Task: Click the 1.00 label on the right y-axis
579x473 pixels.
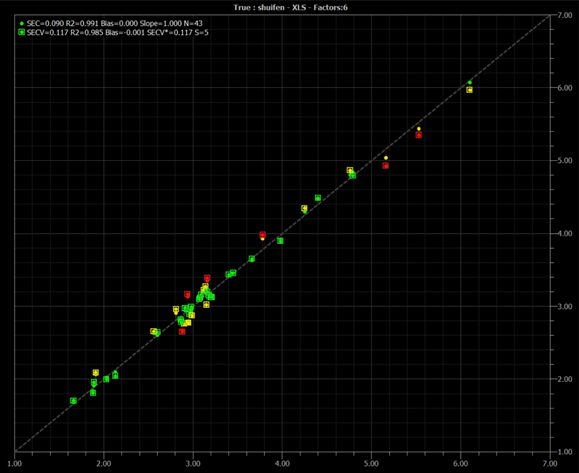Action: (x=565, y=452)
